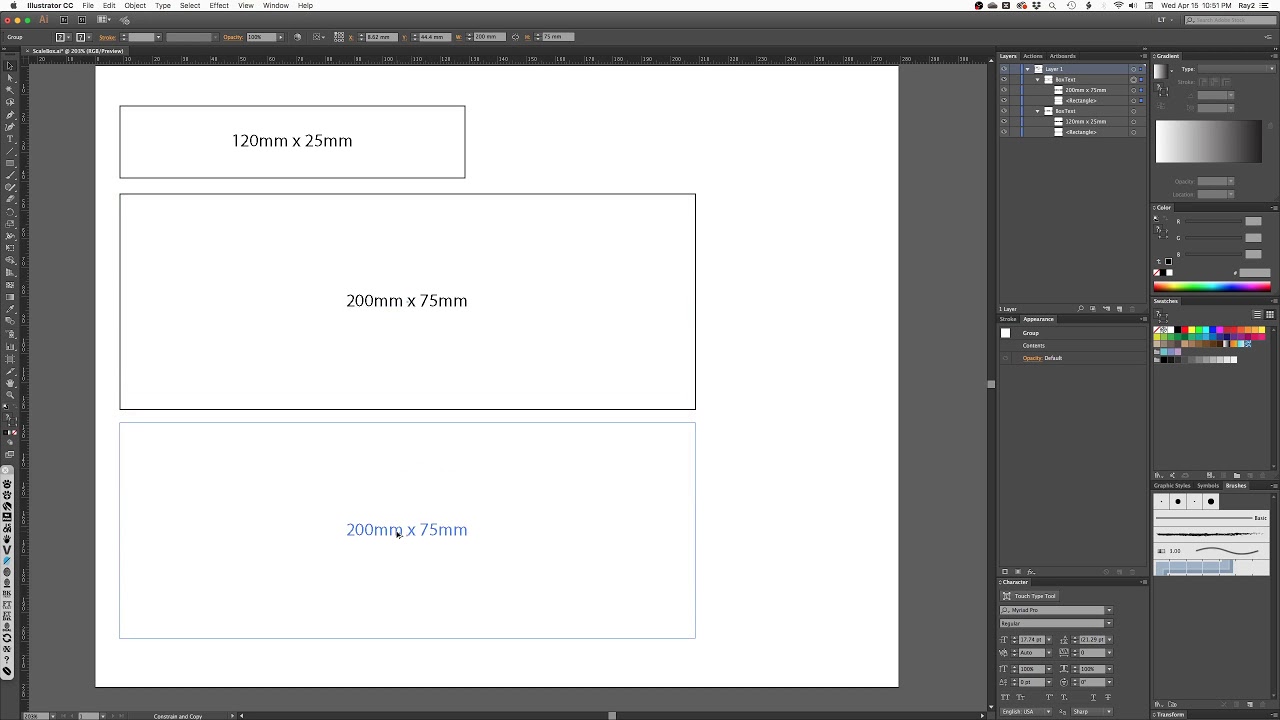Screen dimensions: 1280x720
Task: Click the swap fill and stroke icon in Color panel
Action: coord(1165,218)
